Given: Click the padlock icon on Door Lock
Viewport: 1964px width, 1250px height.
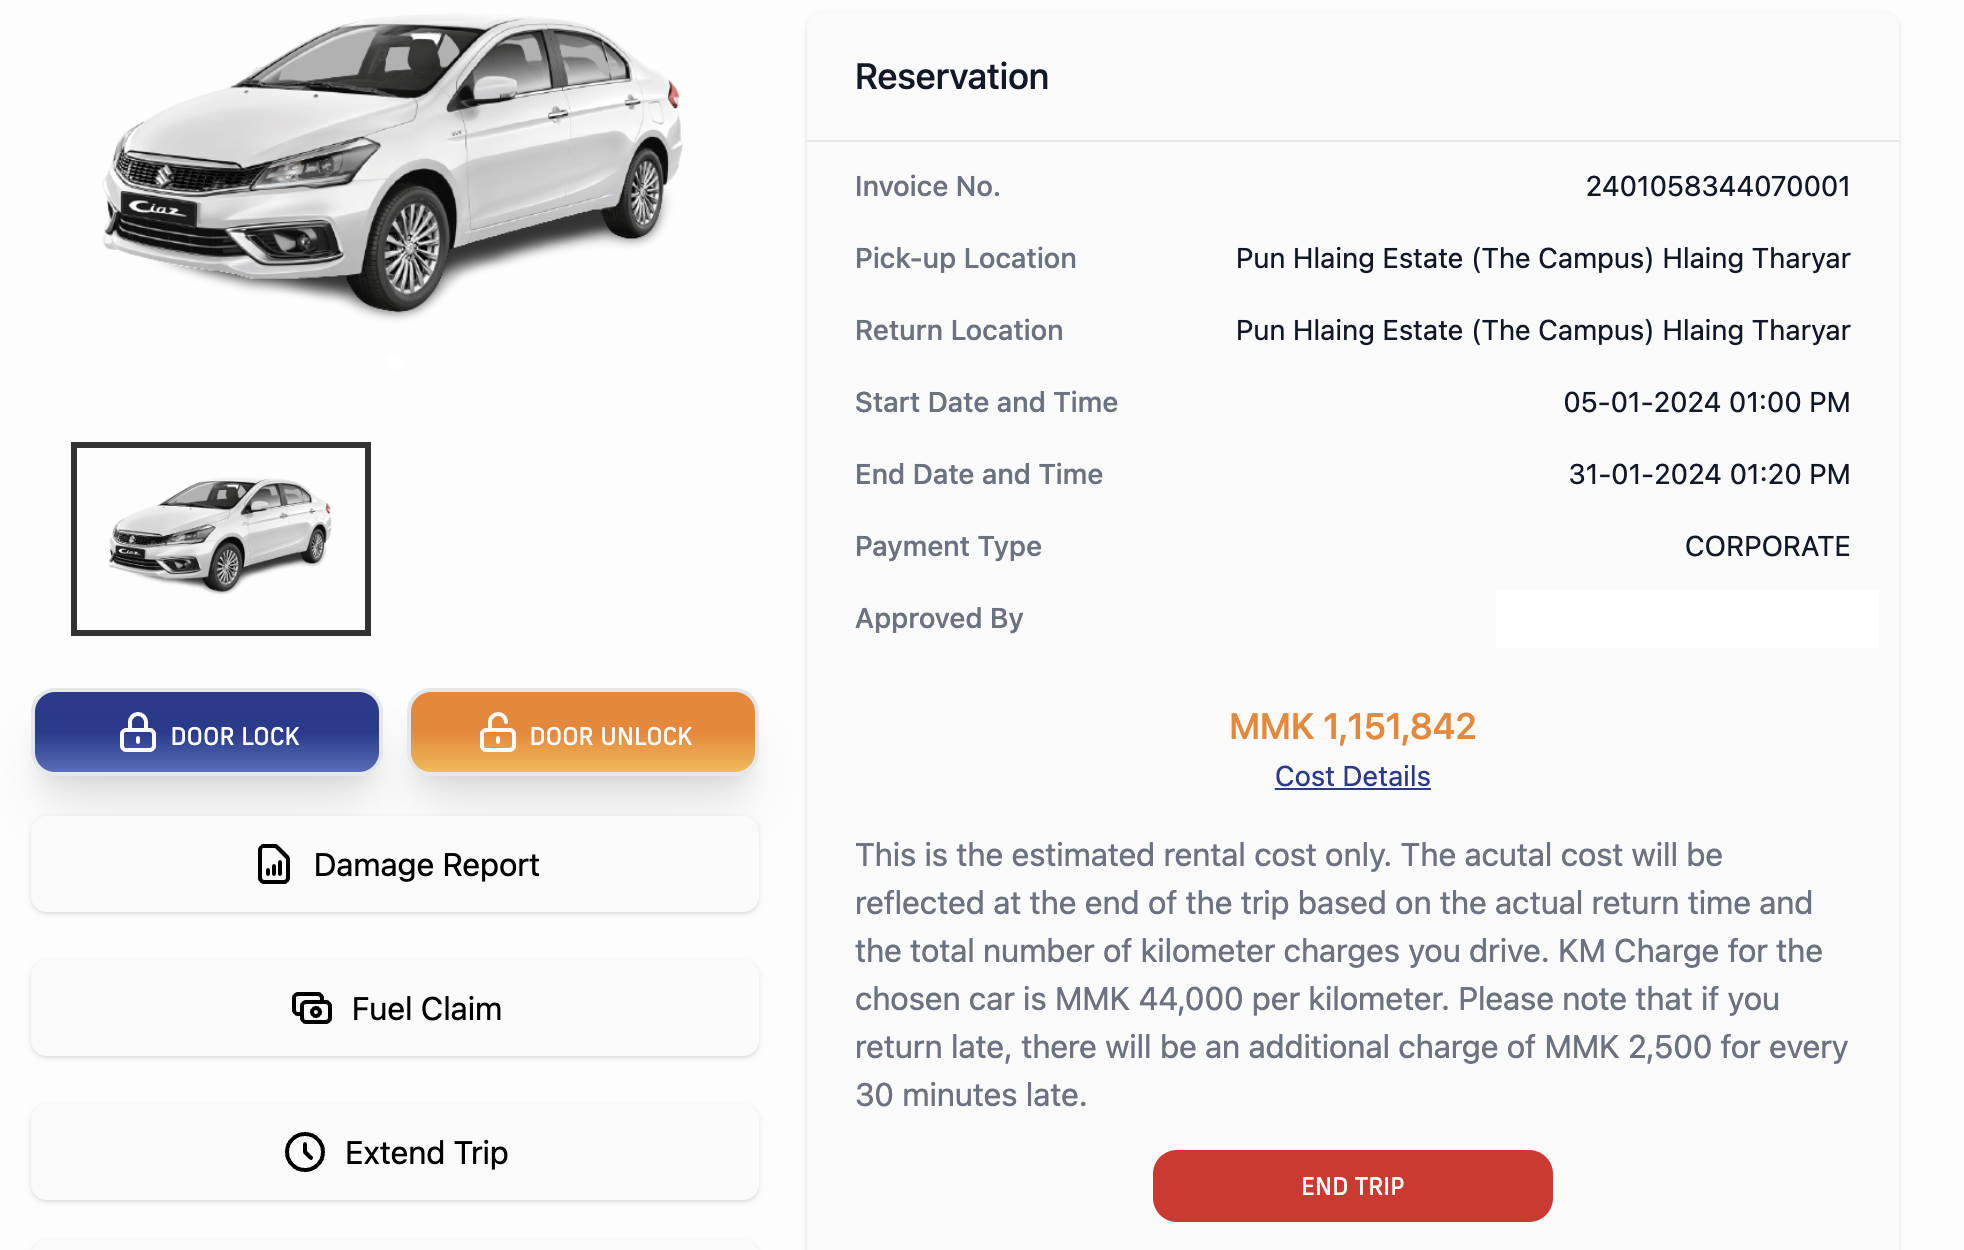Looking at the screenshot, I should pyautogui.click(x=138, y=733).
